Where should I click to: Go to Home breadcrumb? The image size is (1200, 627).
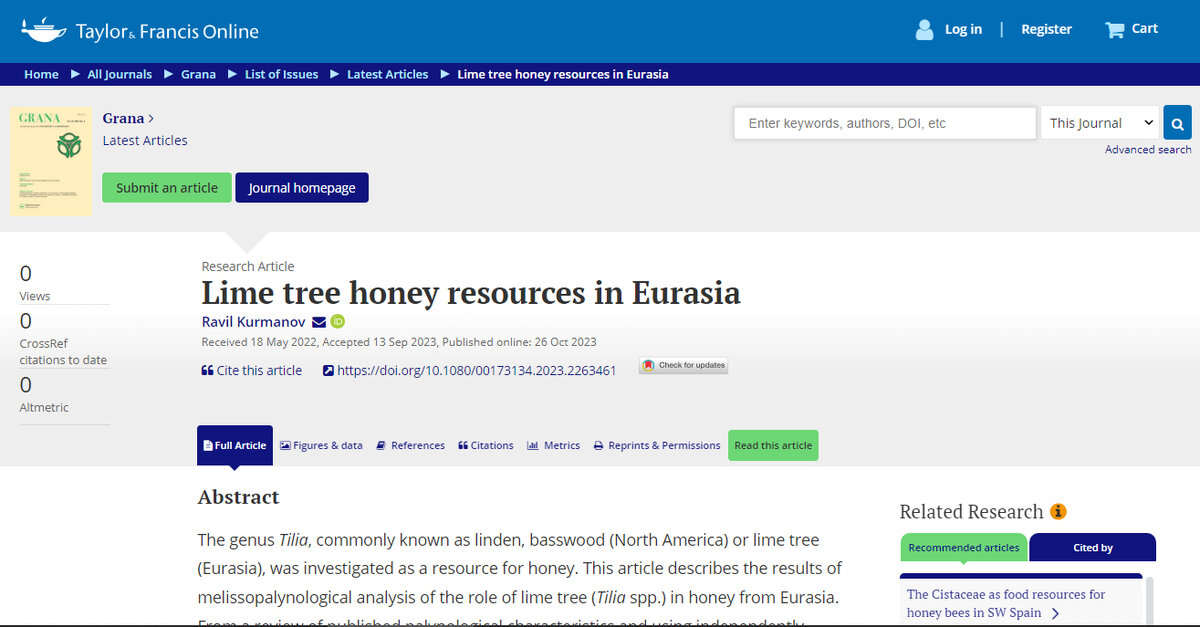(41, 74)
